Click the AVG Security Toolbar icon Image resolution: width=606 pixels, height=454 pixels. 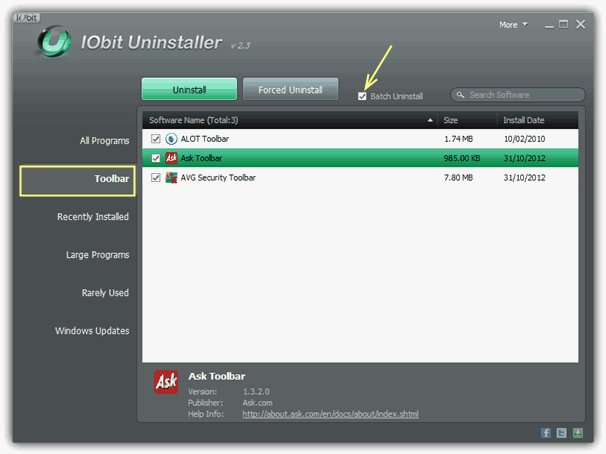(171, 178)
